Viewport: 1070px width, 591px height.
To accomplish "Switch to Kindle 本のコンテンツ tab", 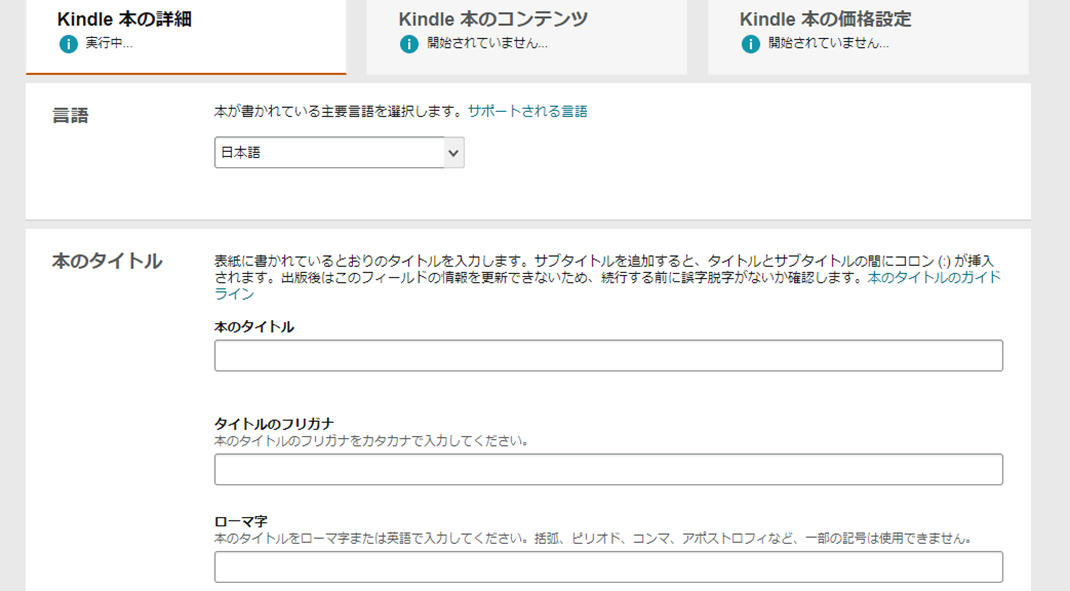I will pos(526,36).
